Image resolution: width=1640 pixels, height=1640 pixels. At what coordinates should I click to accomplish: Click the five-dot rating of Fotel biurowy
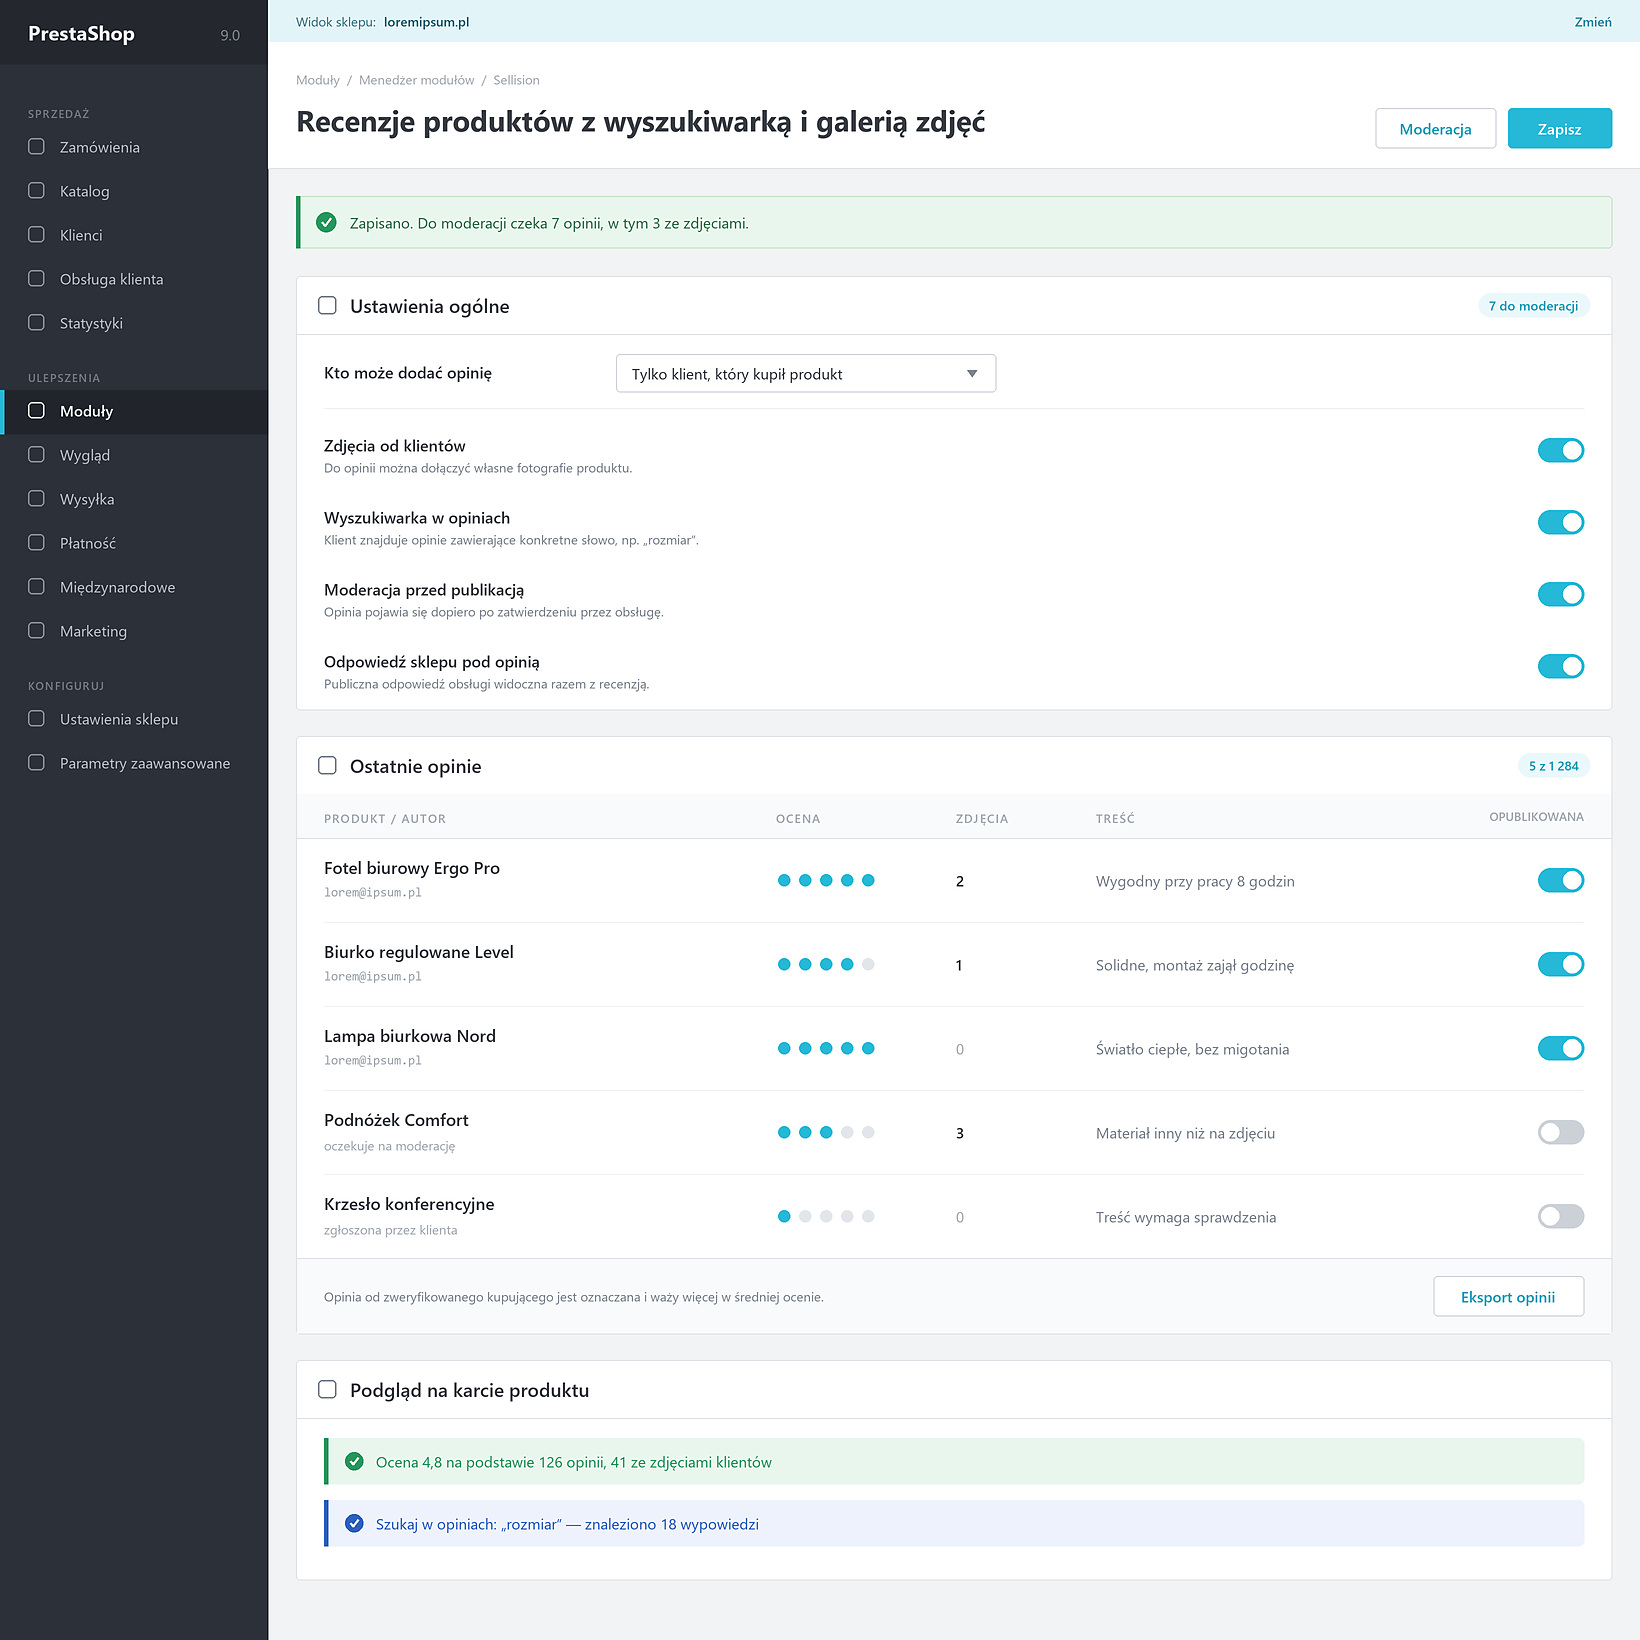[826, 881]
